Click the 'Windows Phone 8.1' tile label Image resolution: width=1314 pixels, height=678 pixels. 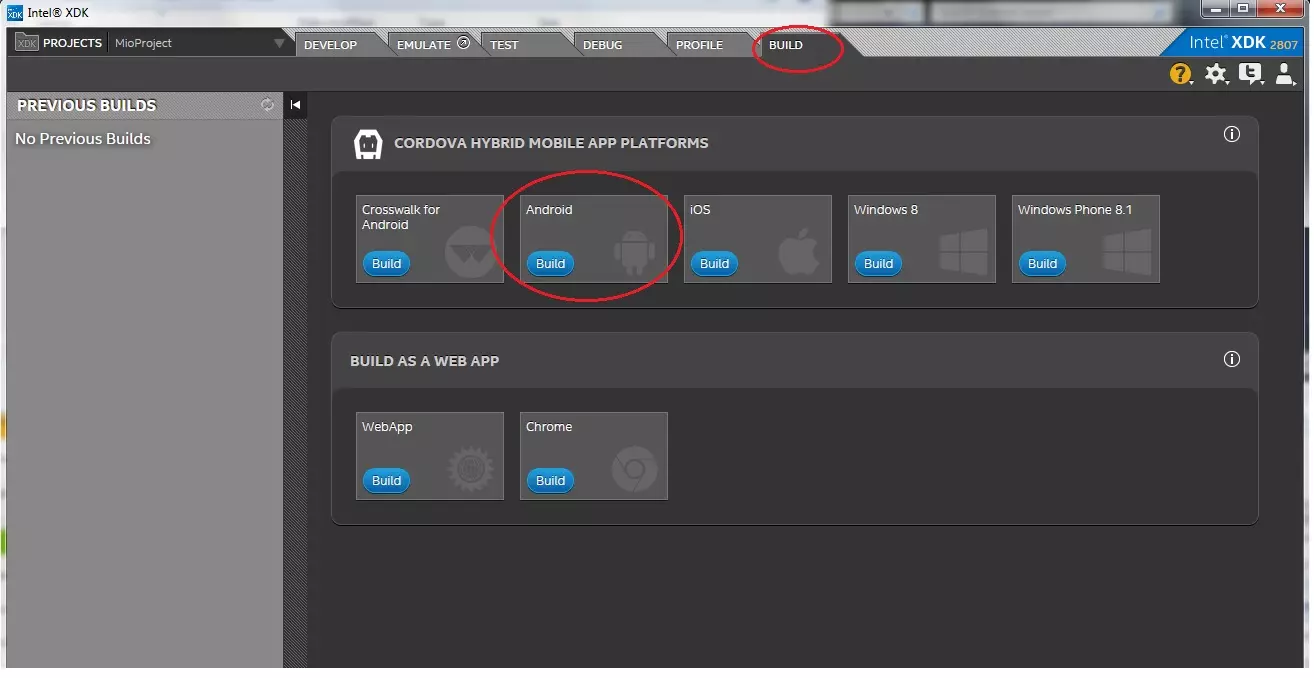[1075, 210]
